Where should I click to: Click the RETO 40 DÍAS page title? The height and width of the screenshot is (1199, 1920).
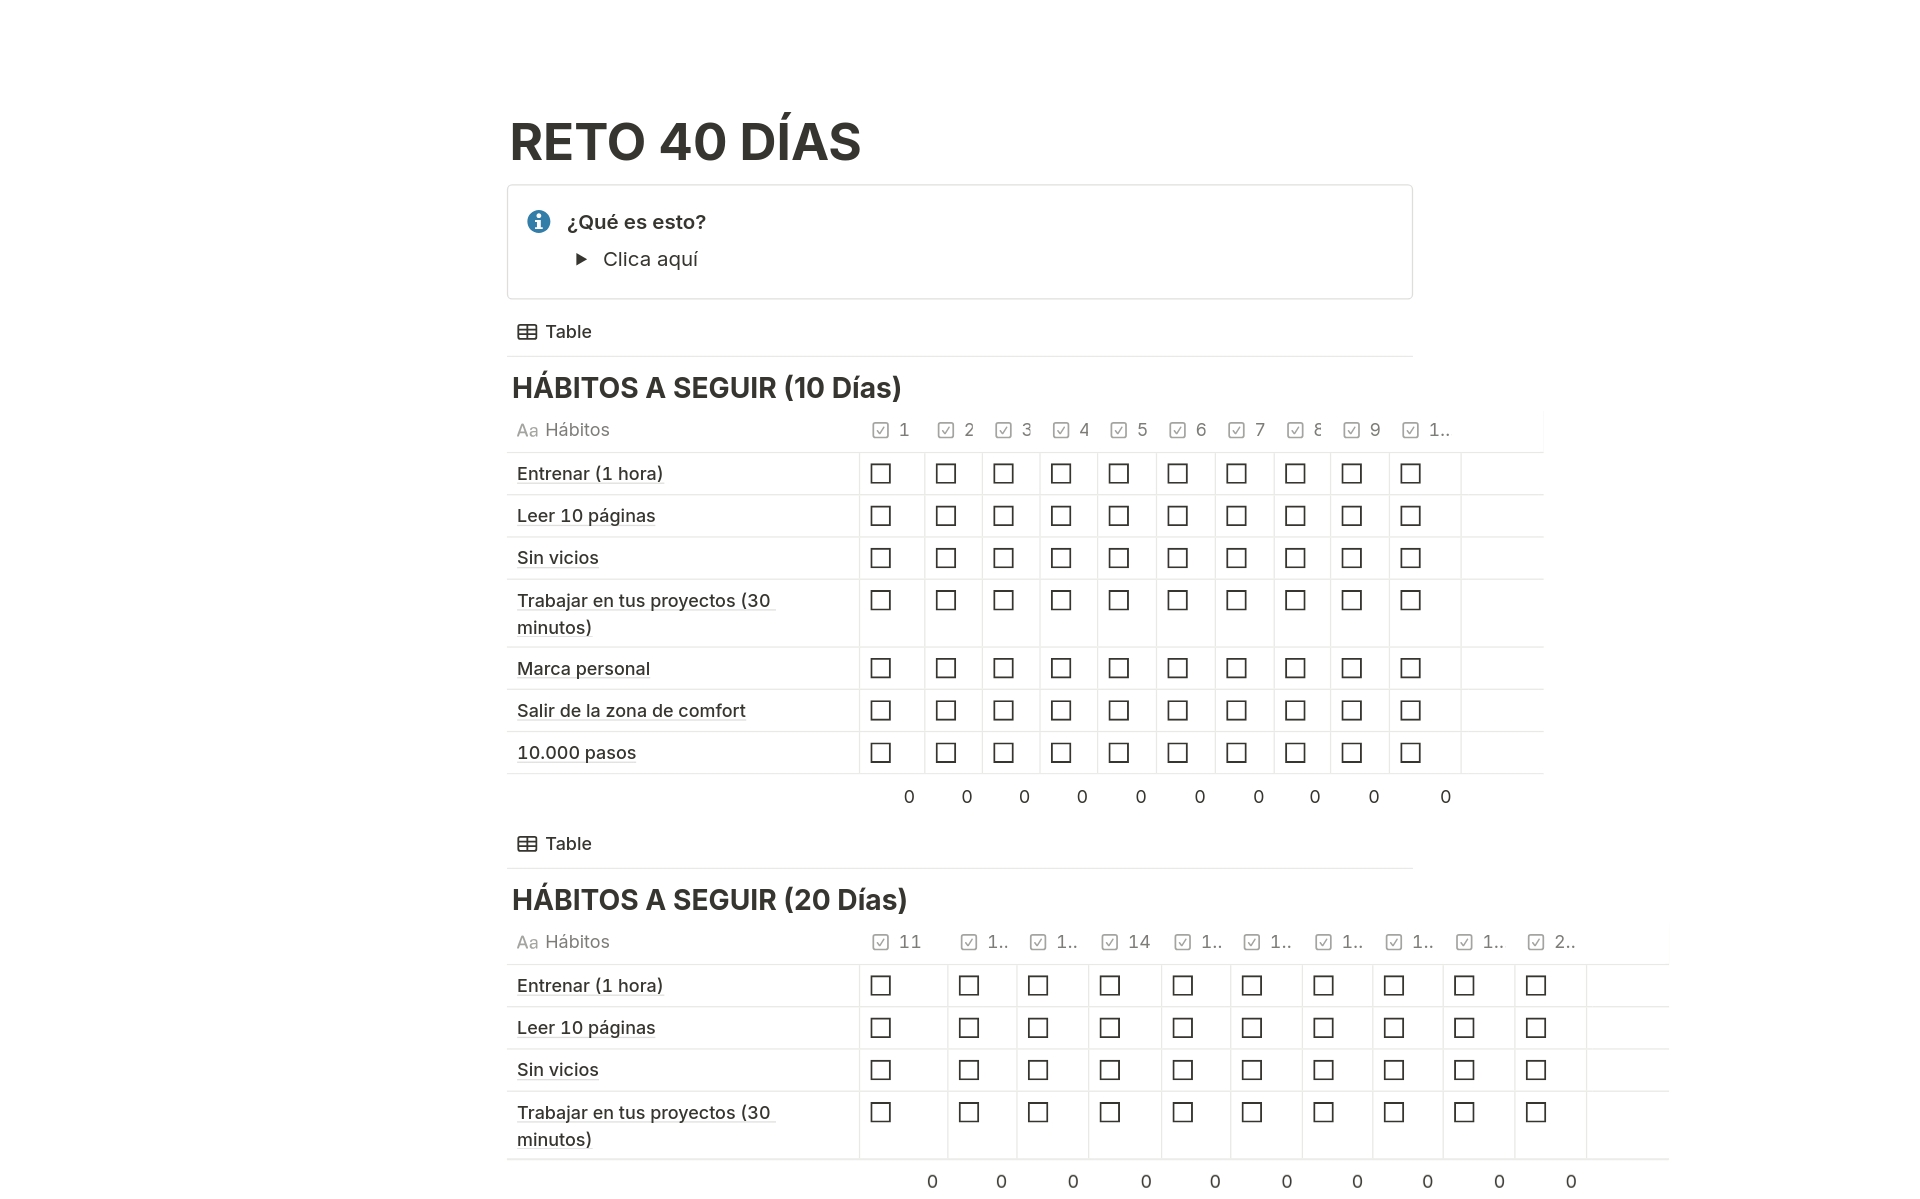coord(686,141)
